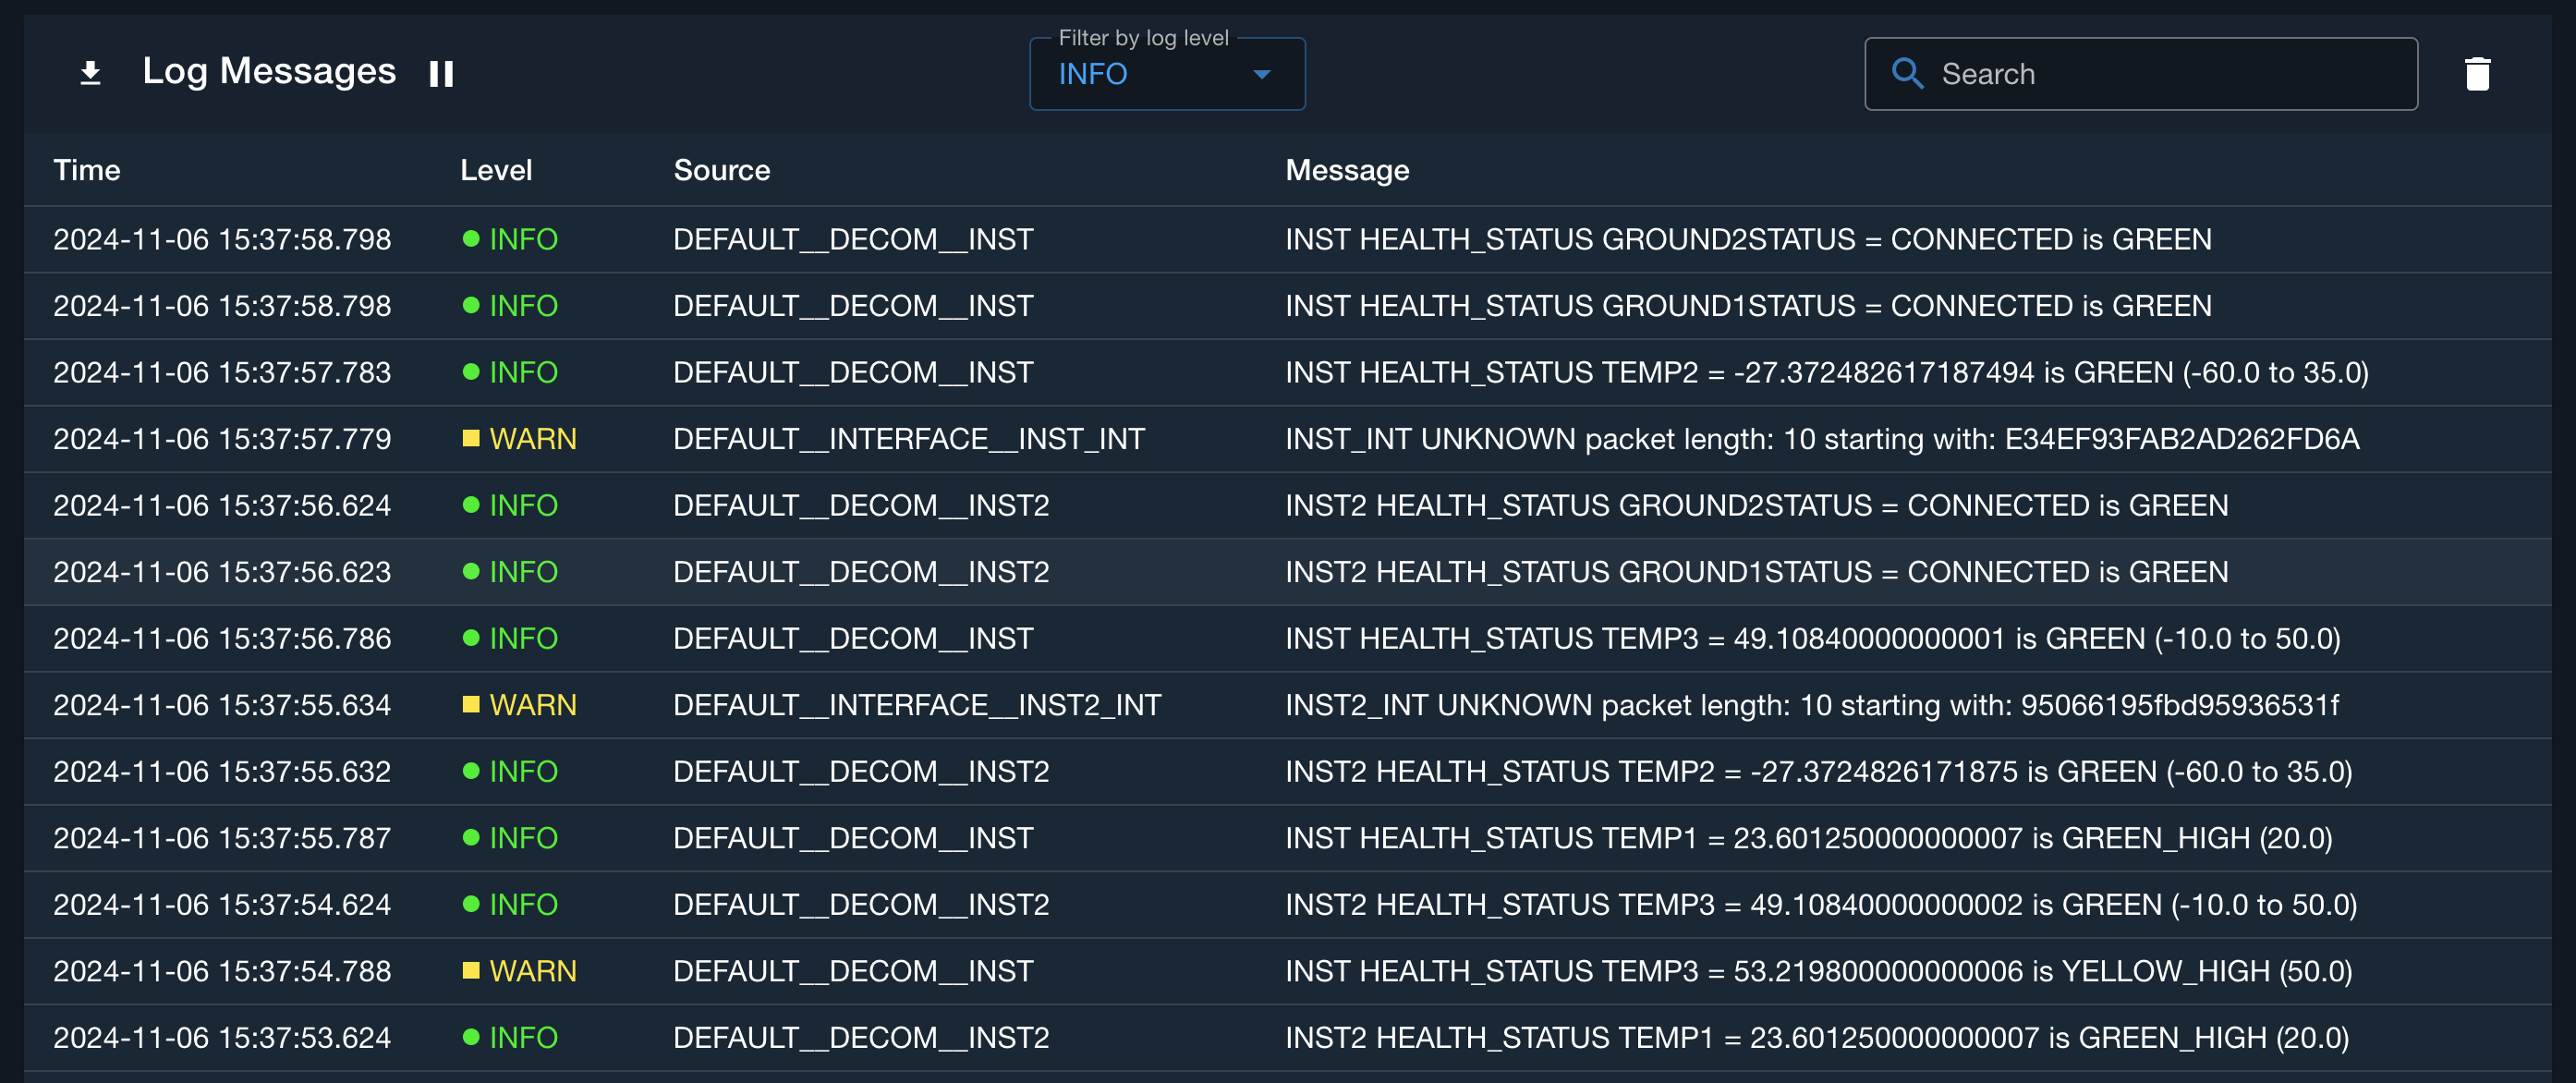The height and width of the screenshot is (1083, 2576).
Task: Select timestamp 2024-11-06 15:37:54.788
Action: pos(222,971)
